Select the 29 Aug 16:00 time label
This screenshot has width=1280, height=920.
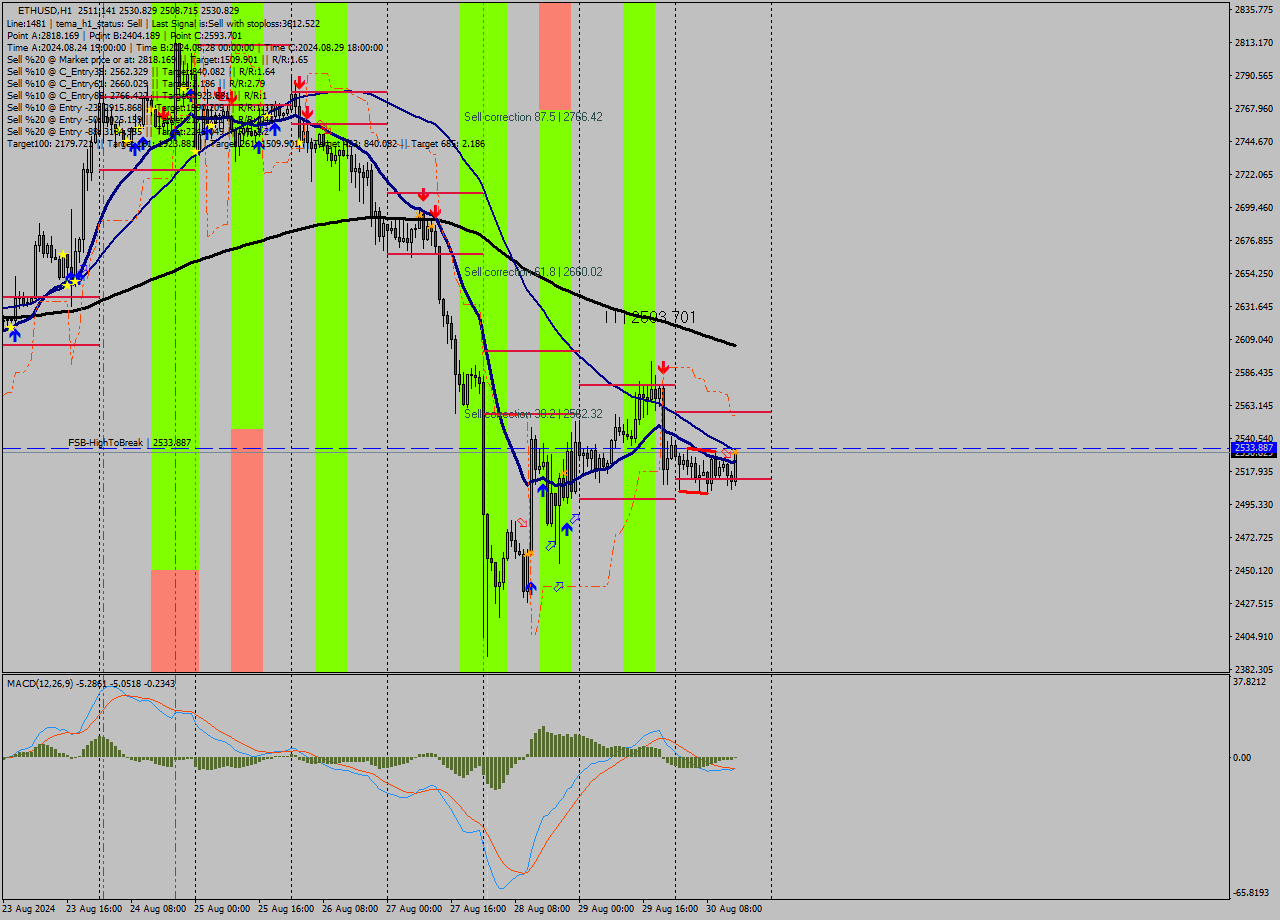click(x=670, y=909)
